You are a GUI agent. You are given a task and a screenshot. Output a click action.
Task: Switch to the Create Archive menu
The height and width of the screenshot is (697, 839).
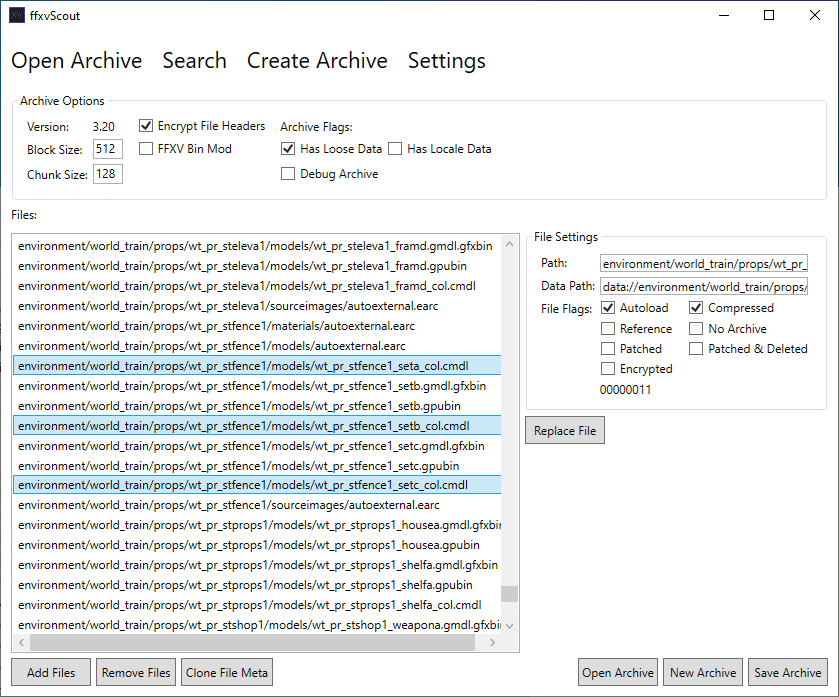317,61
